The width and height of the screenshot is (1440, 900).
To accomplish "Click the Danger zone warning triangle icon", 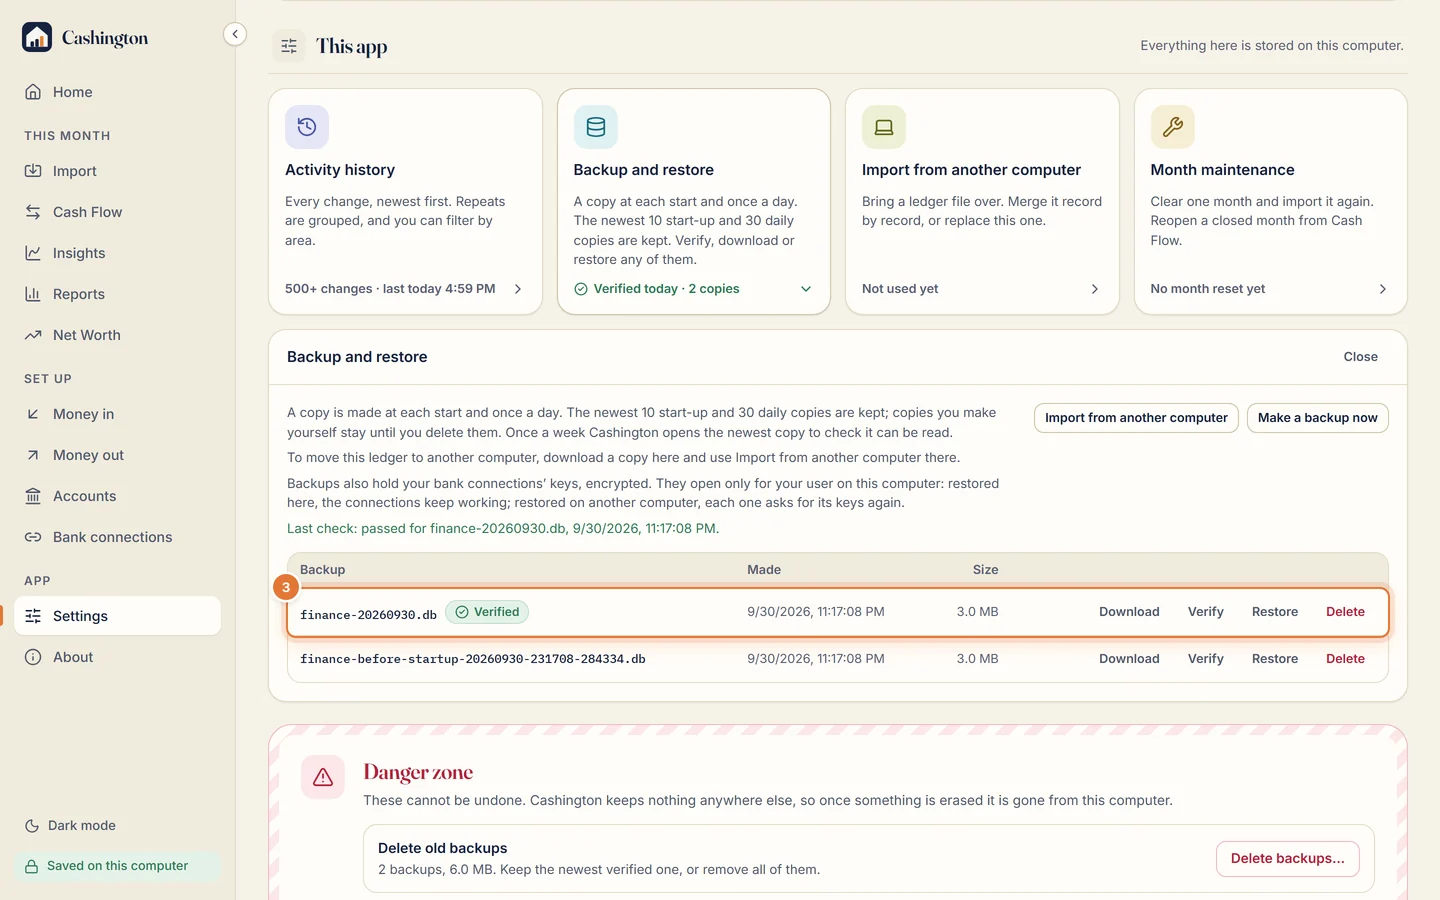I will coord(323,777).
